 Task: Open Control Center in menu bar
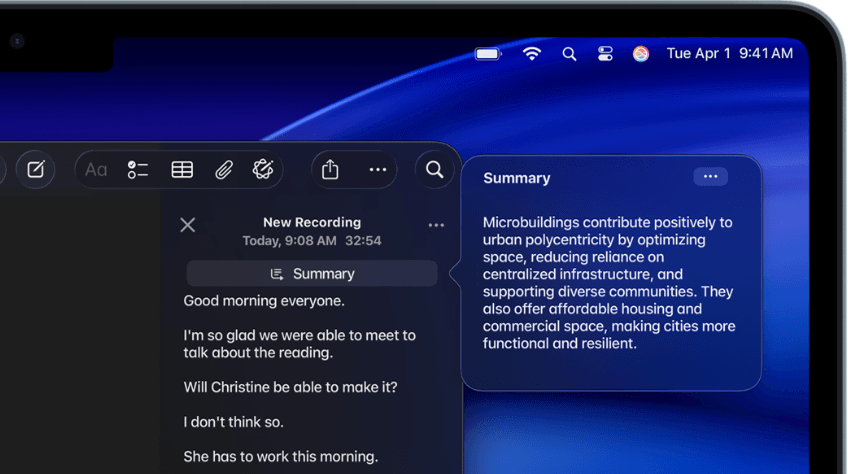[605, 54]
